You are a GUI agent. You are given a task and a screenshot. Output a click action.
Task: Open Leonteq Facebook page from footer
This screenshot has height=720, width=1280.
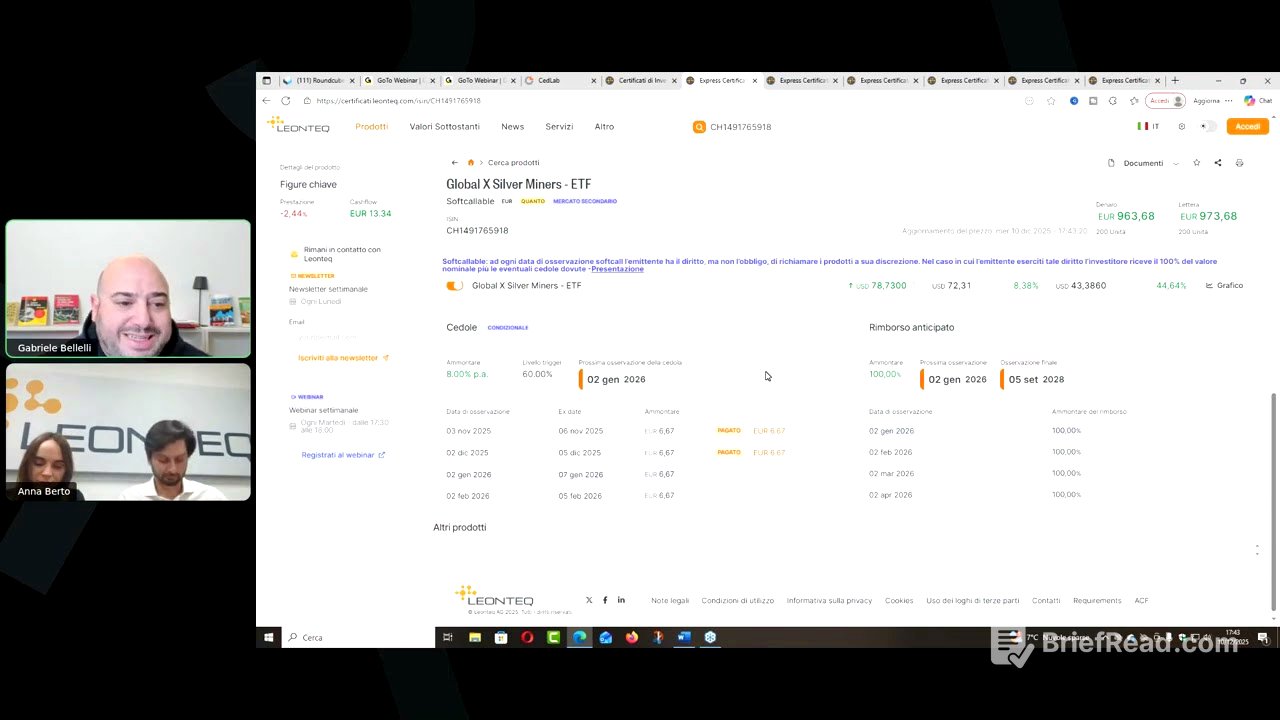[605, 600]
